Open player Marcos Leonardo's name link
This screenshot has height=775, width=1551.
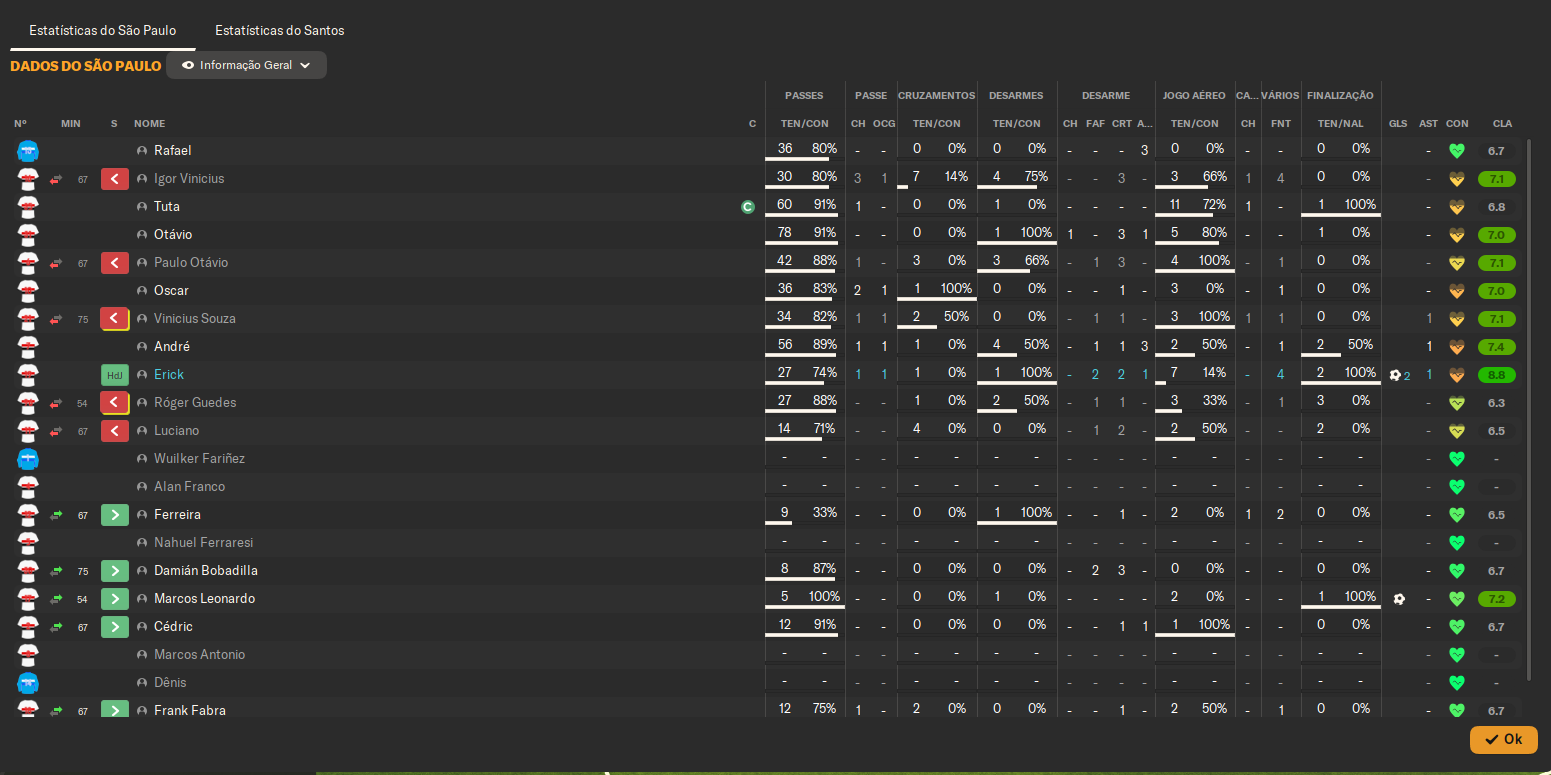pyautogui.click(x=204, y=599)
